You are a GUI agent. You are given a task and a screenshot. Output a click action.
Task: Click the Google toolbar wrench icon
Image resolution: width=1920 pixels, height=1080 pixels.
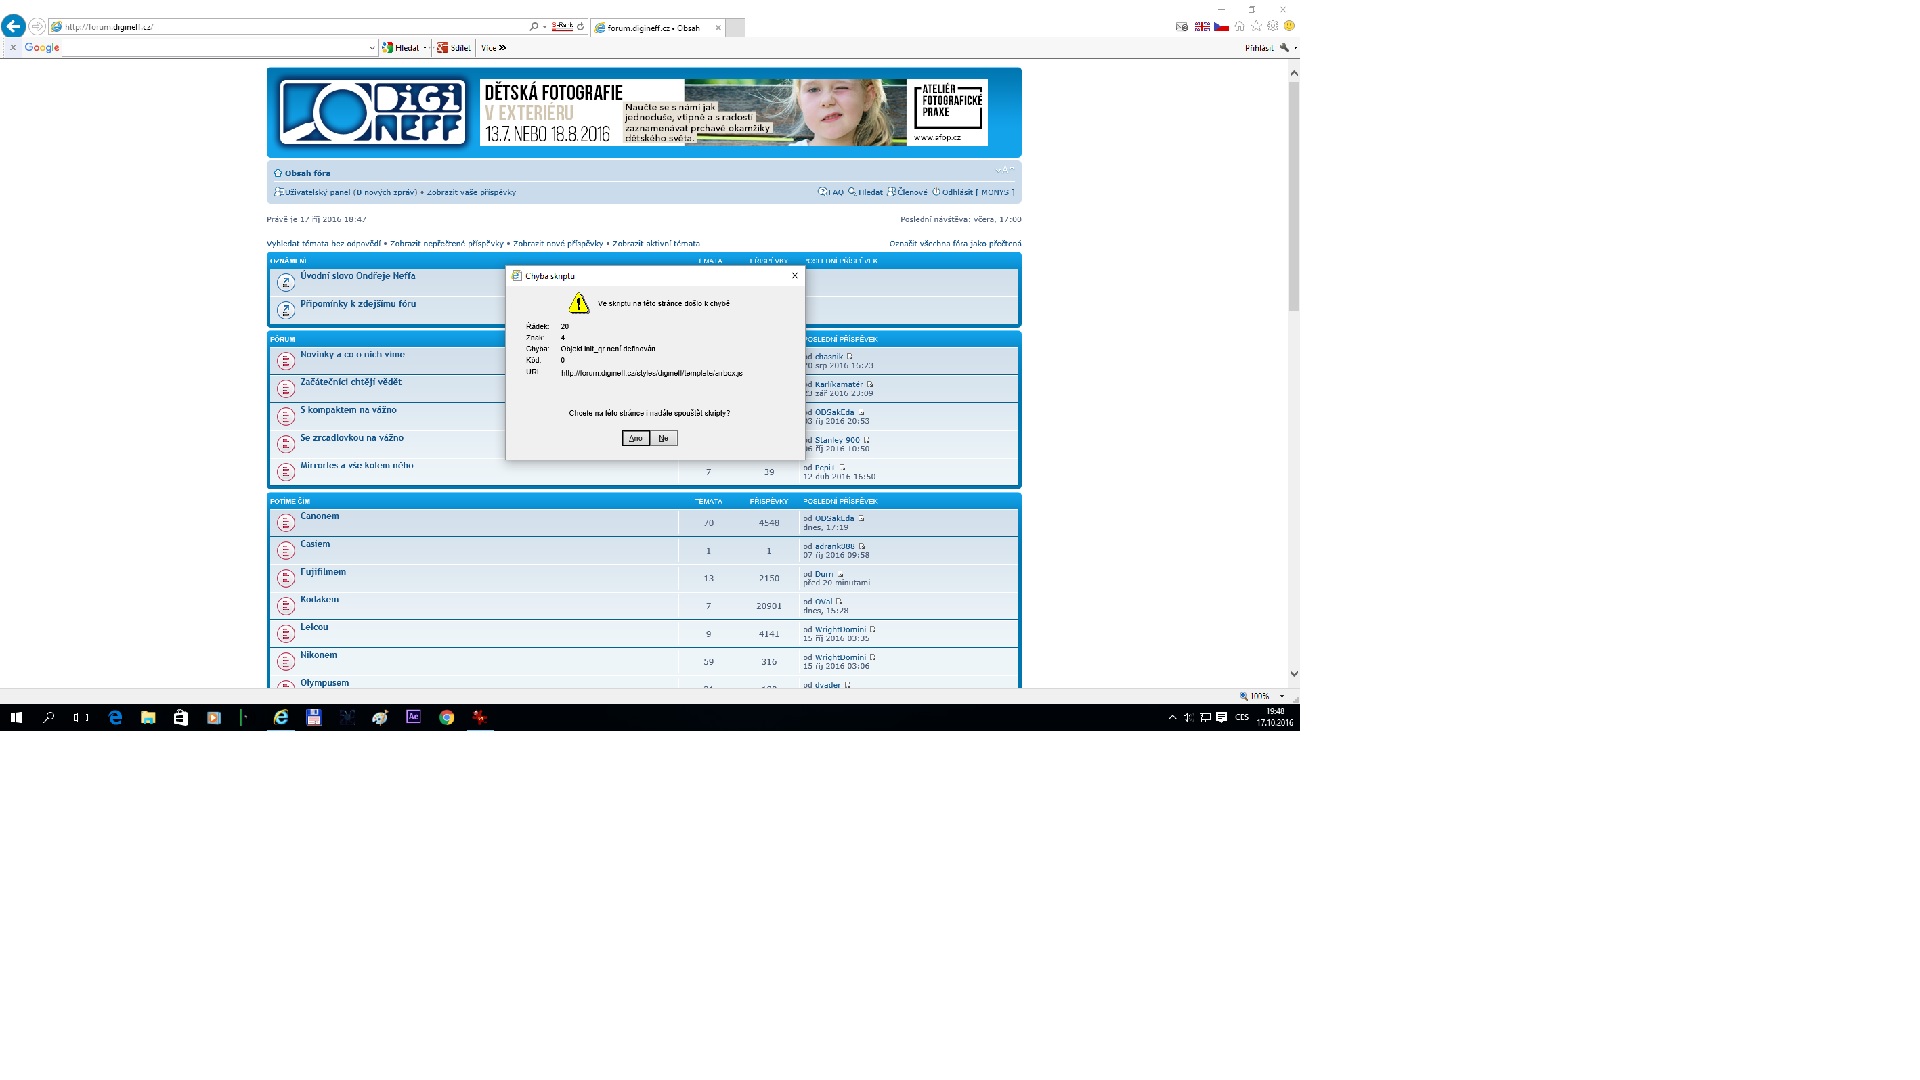click(x=1285, y=48)
